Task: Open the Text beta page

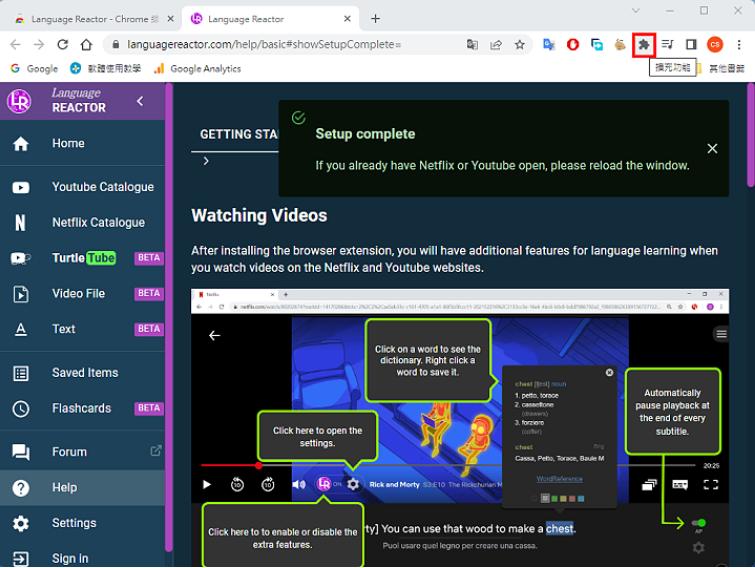Action: [x=82, y=329]
